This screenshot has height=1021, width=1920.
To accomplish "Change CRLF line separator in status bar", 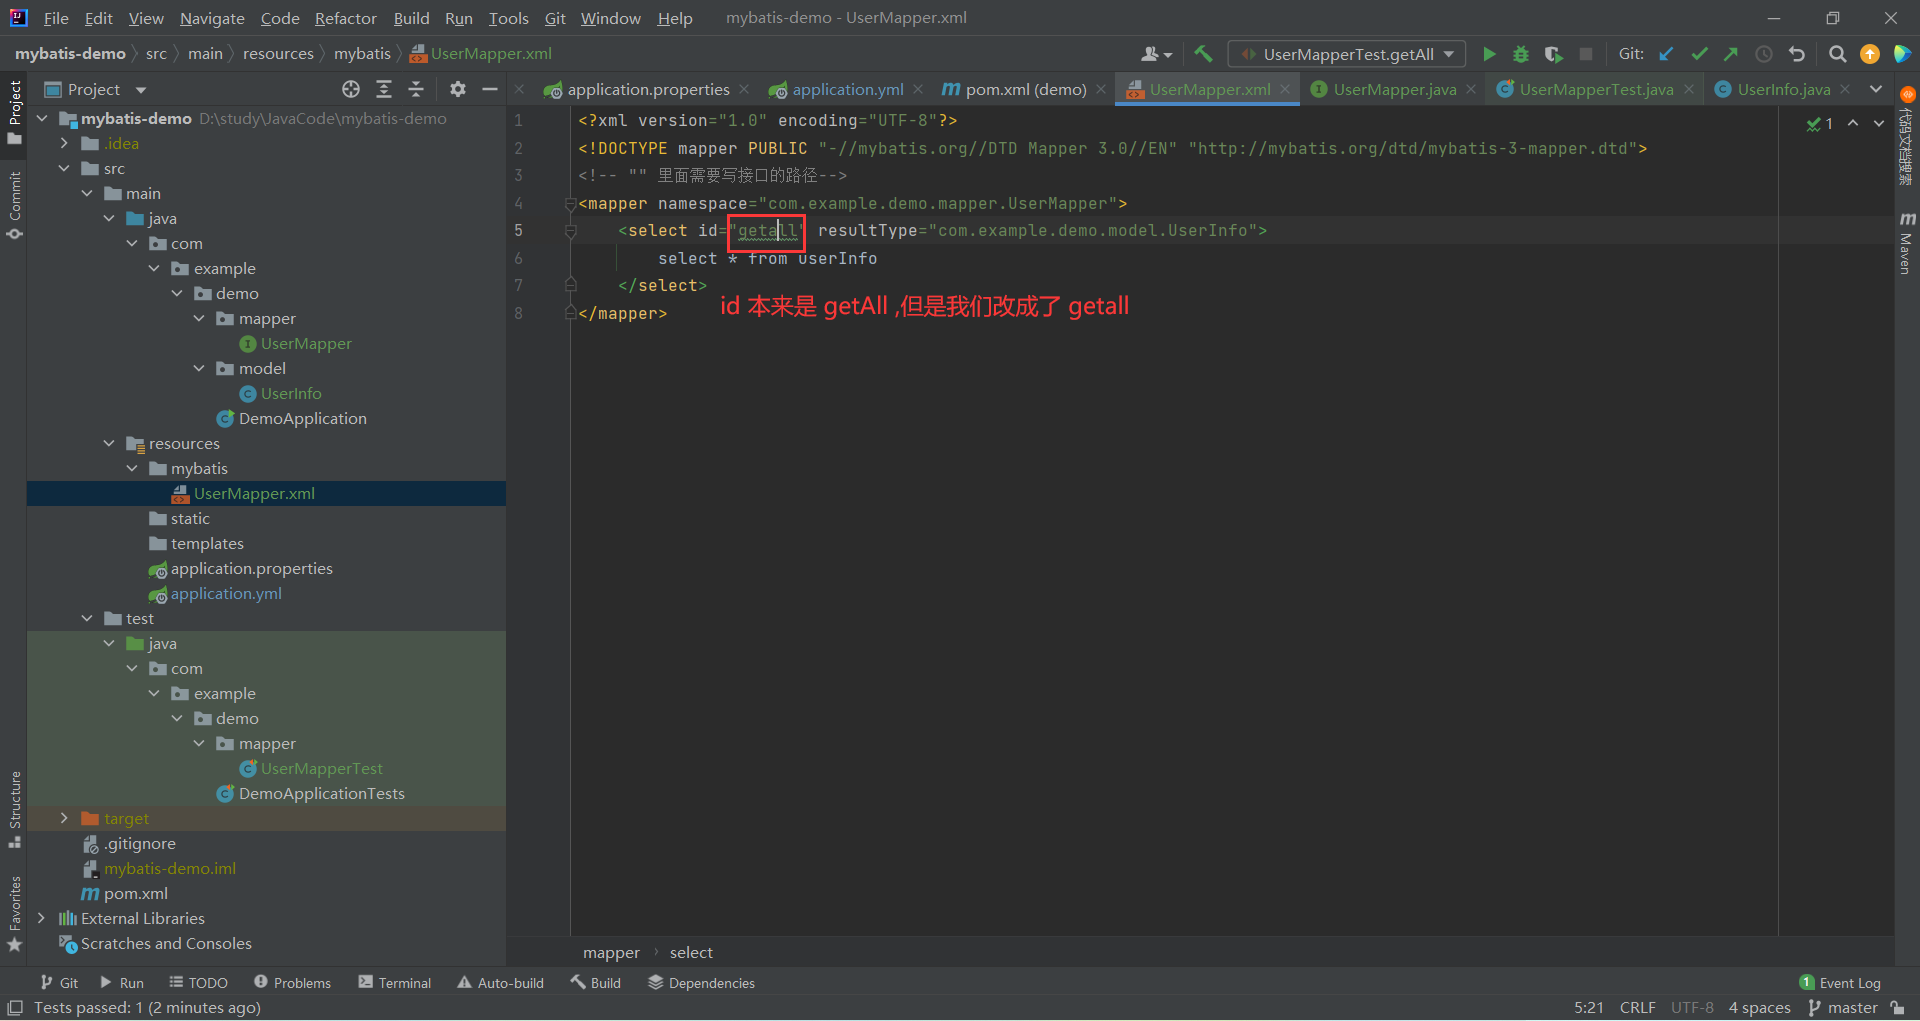I will [1638, 1007].
